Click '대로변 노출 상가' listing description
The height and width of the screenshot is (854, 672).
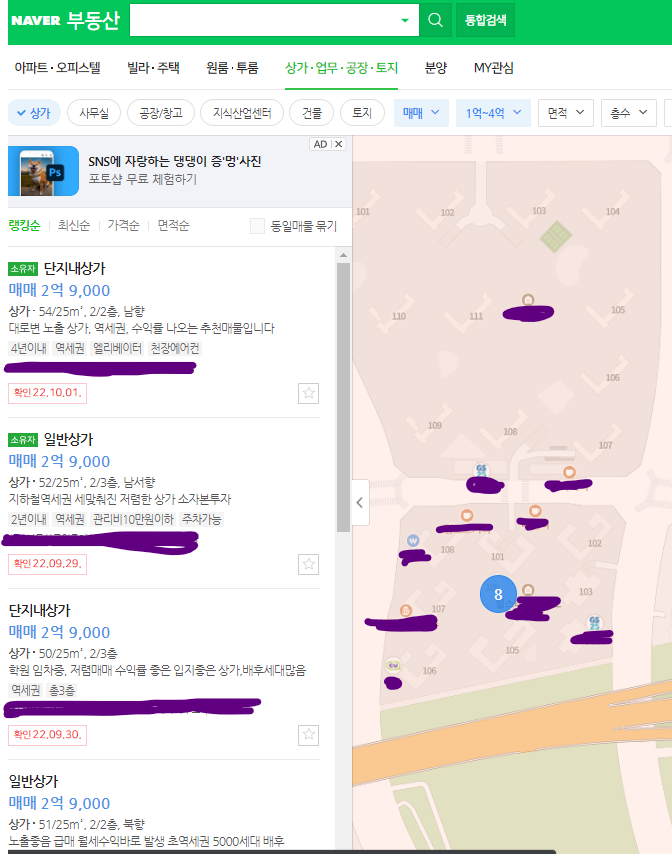coord(142,328)
